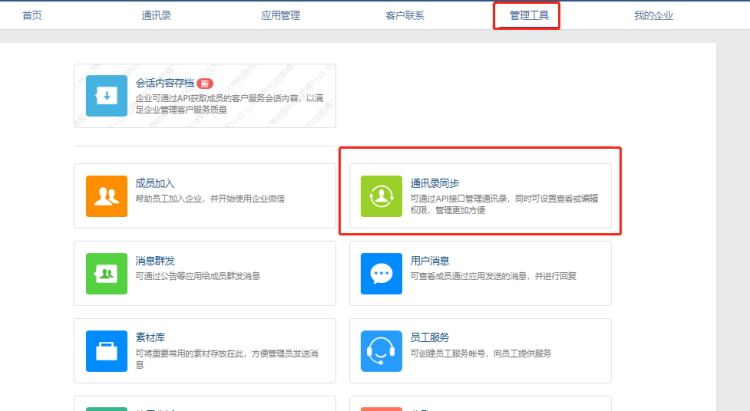The width and height of the screenshot is (750, 411).
Task: Click the green 通讯录同步 sync icon
Action: [382, 195]
